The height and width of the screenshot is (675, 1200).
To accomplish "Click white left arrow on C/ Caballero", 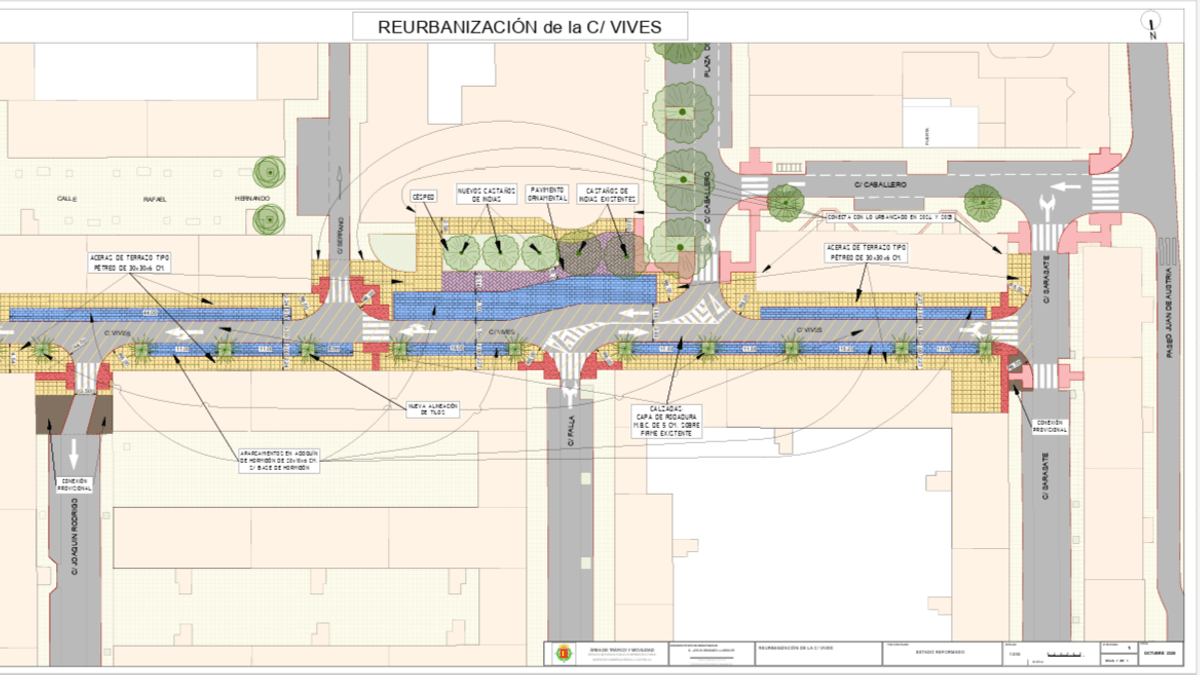I will (1066, 185).
